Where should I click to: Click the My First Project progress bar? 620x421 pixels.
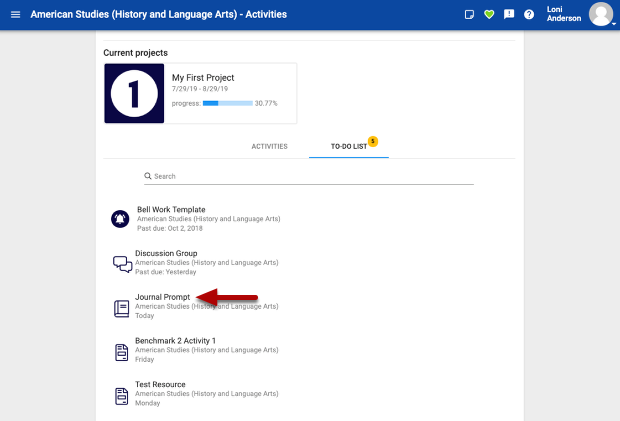[227, 103]
